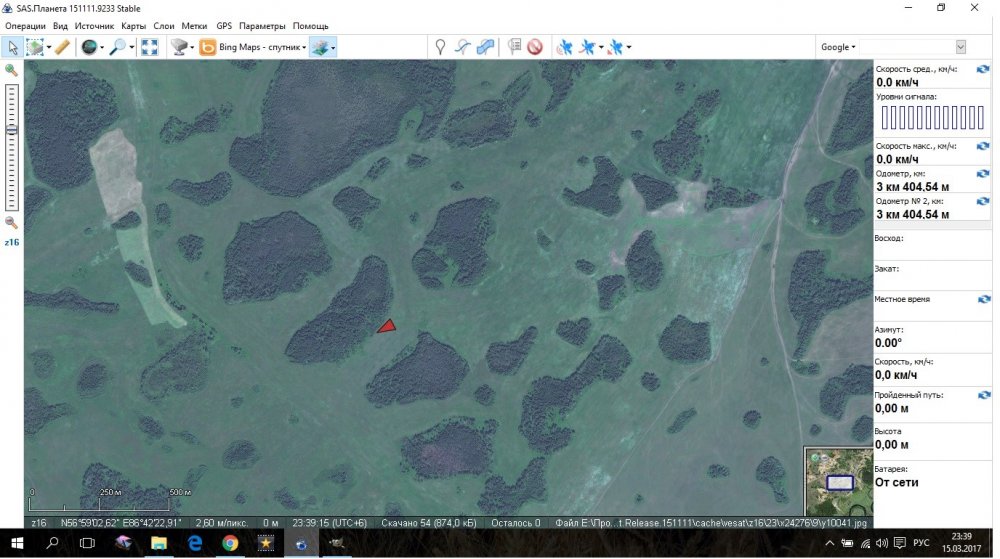Open the Операции menu
Screen dimensions: 1000x559
point(25,25)
